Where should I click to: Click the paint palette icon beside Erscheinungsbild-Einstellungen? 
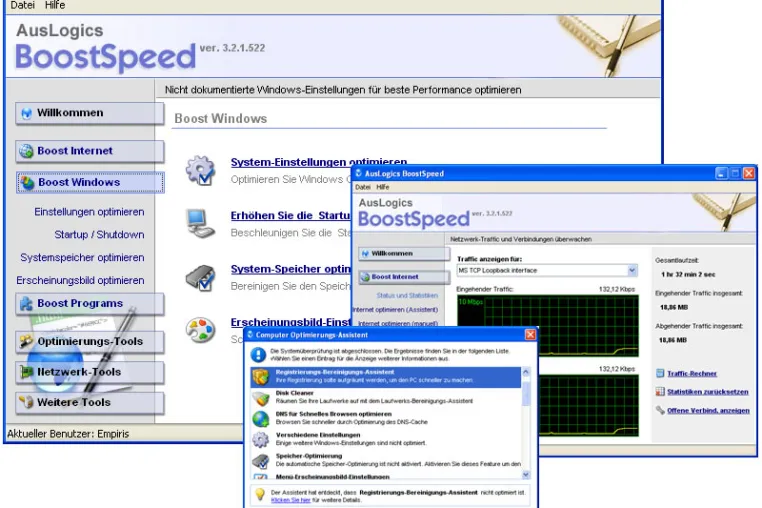[x=200, y=330]
